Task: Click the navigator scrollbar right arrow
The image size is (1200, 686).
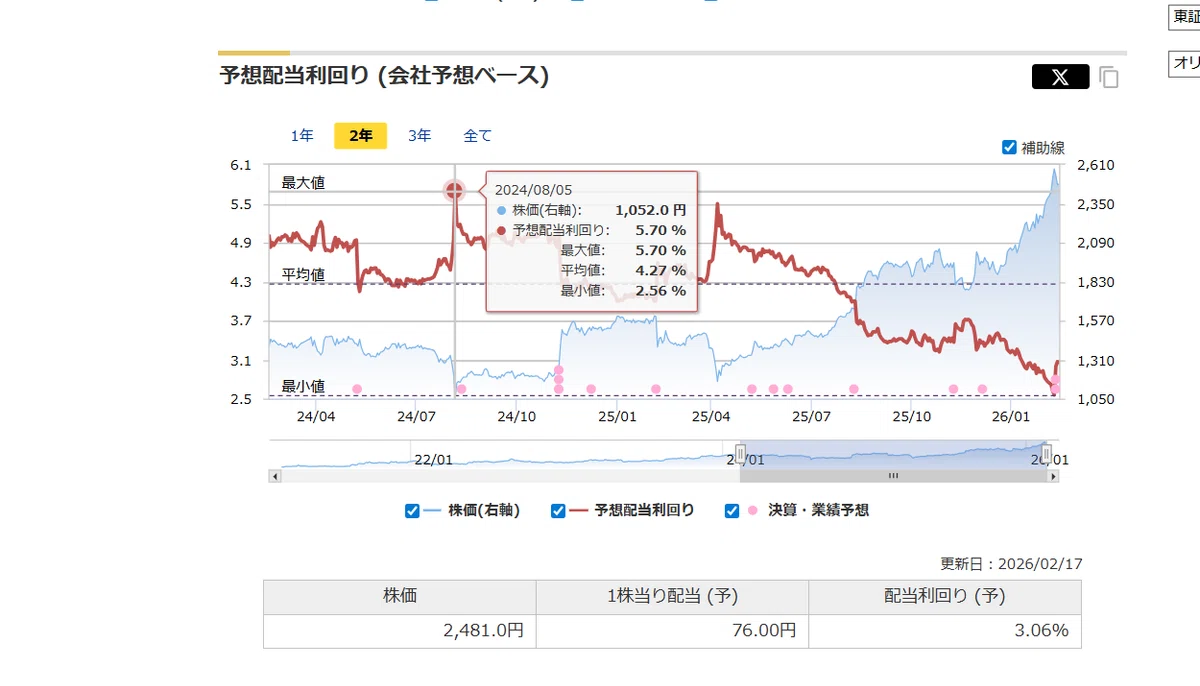Action: click(1053, 476)
